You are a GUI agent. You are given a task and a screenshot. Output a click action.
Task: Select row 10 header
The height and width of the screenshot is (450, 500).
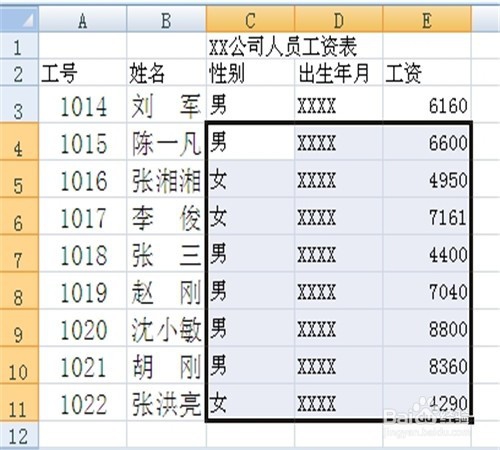click(19, 365)
